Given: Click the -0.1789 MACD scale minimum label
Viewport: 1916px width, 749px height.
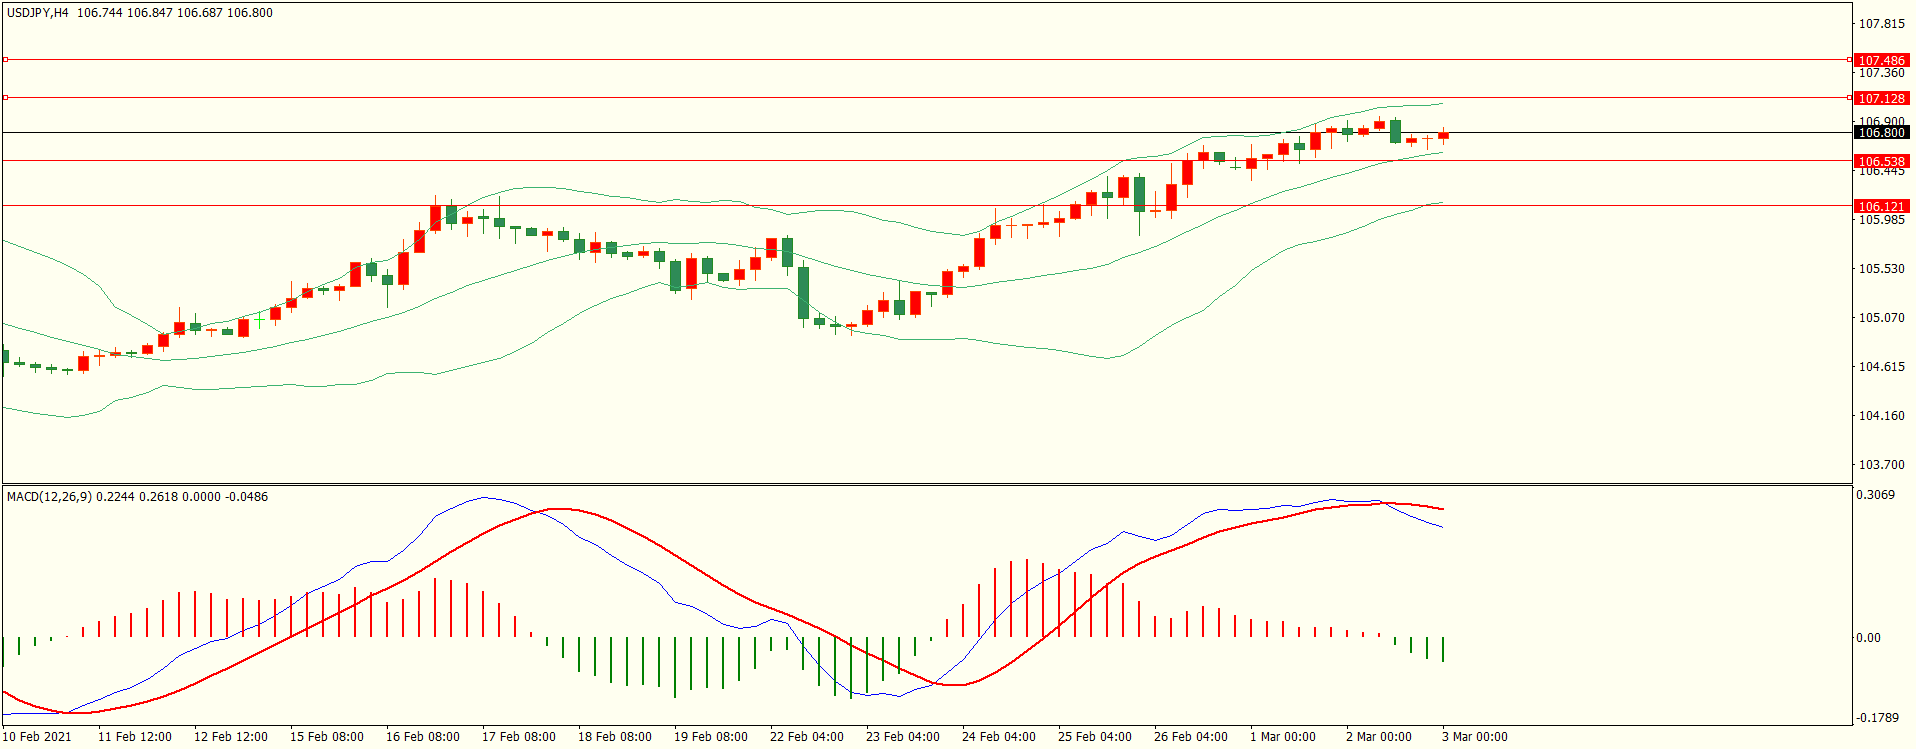Looking at the screenshot, I should 1877,718.
